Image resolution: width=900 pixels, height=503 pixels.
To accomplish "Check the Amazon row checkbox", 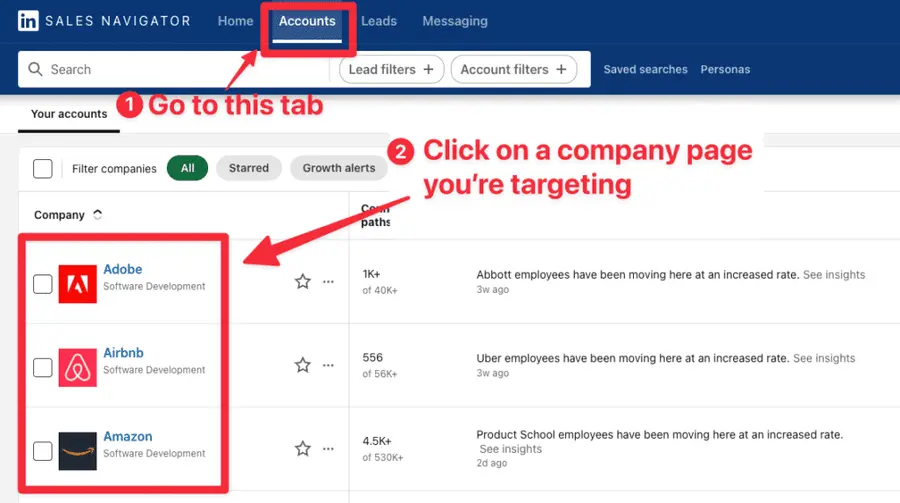I will [x=42, y=451].
